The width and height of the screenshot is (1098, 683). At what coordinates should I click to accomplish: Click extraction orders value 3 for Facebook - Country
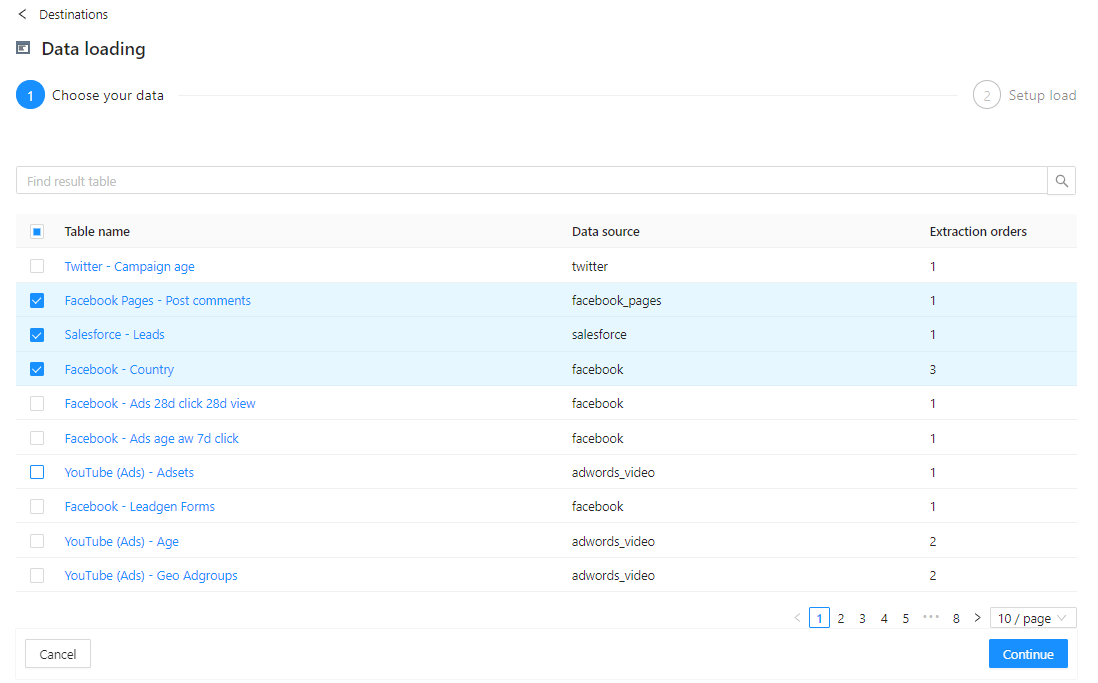pyautogui.click(x=933, y=369)
